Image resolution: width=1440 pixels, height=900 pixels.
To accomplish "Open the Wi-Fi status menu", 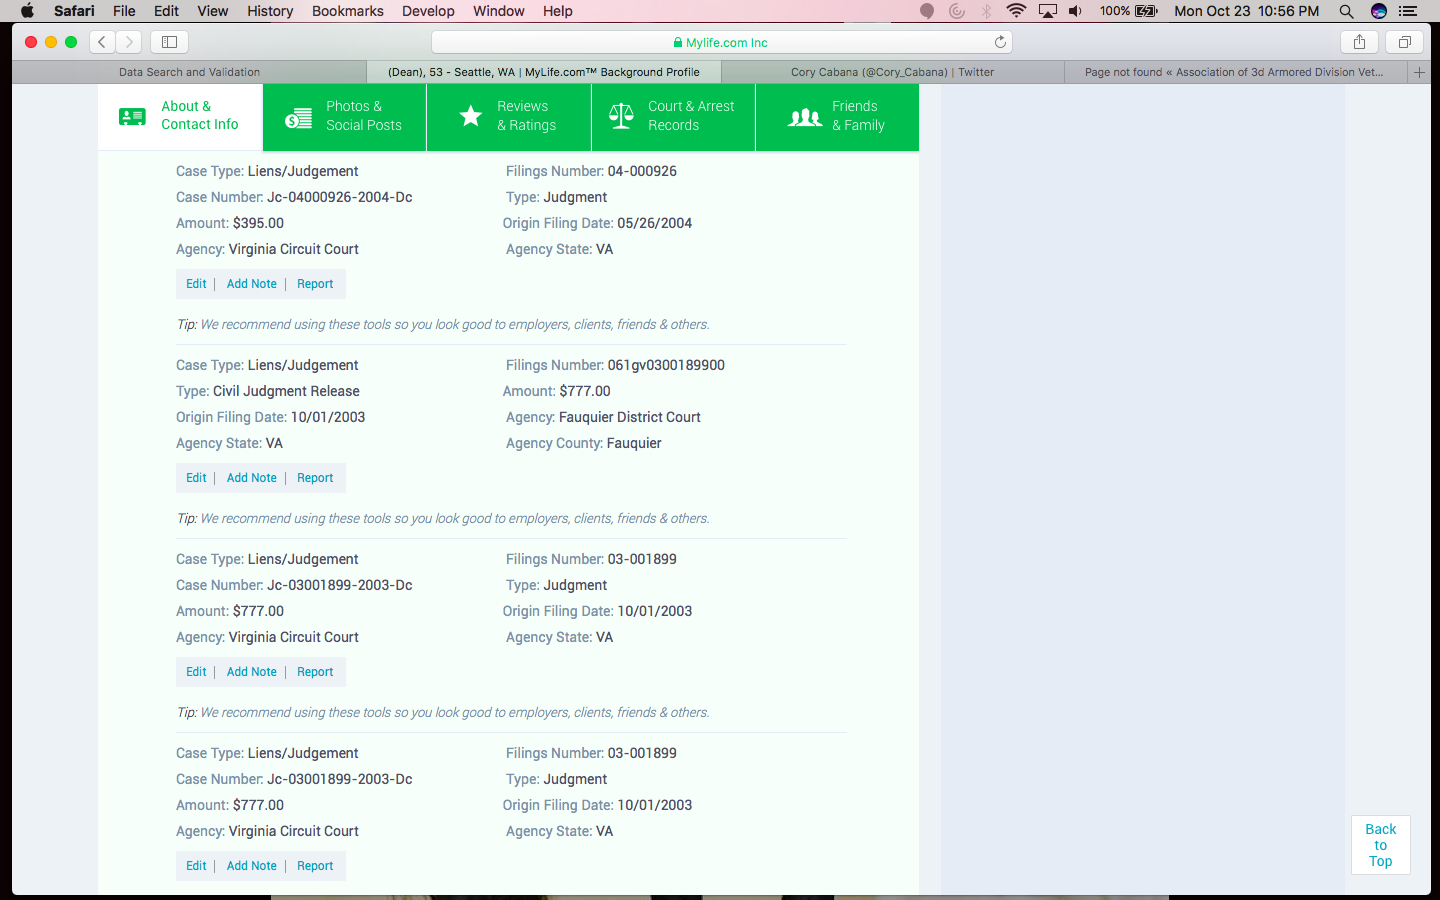I will click(1016, 11).
